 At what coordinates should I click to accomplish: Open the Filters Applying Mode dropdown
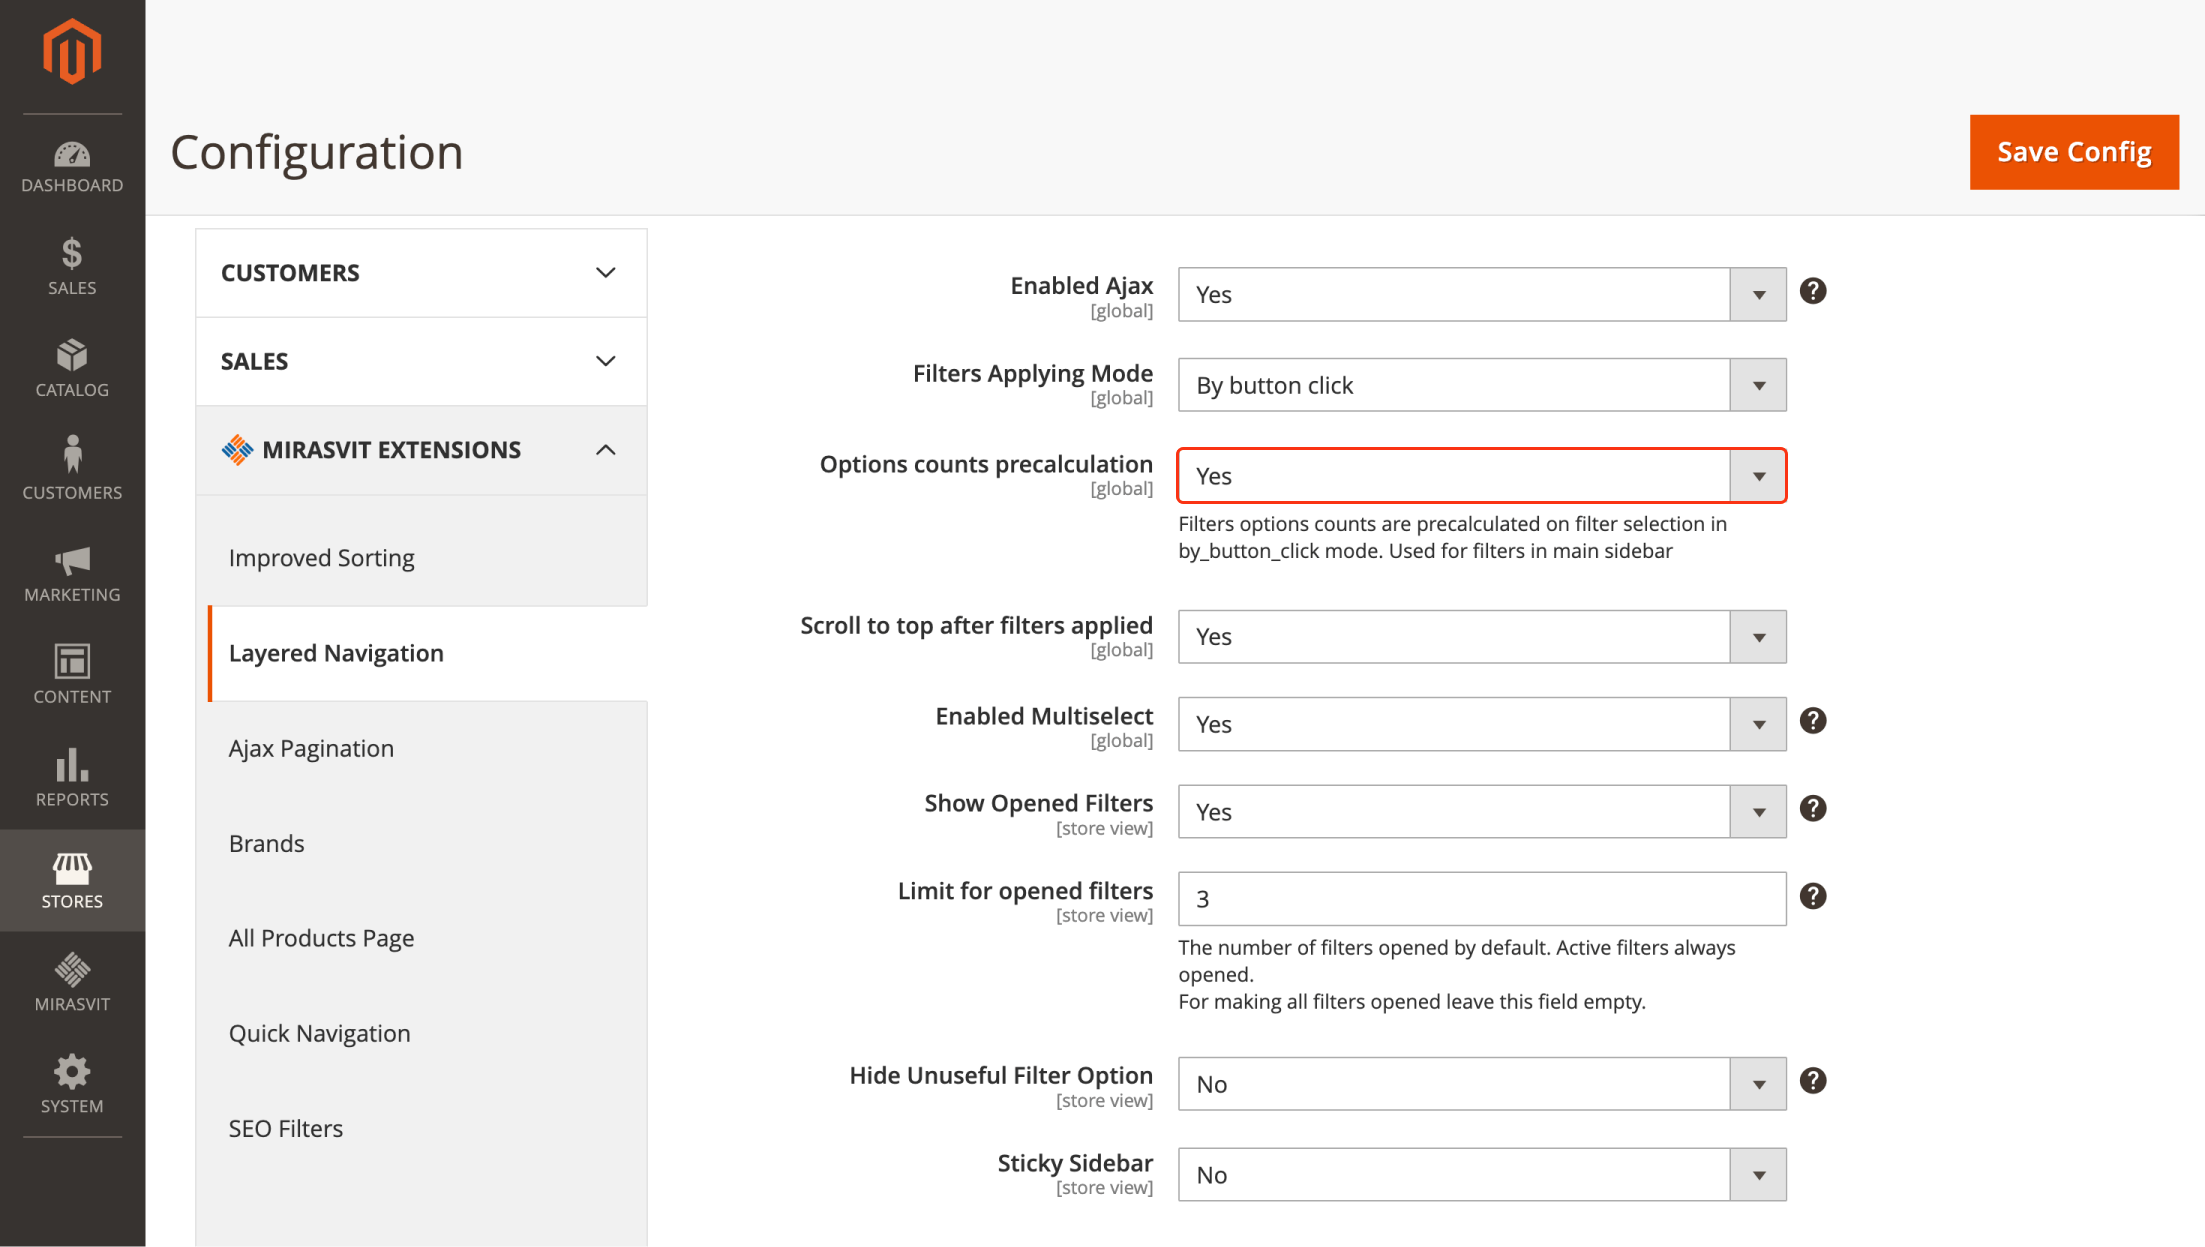coord(1482,385)
